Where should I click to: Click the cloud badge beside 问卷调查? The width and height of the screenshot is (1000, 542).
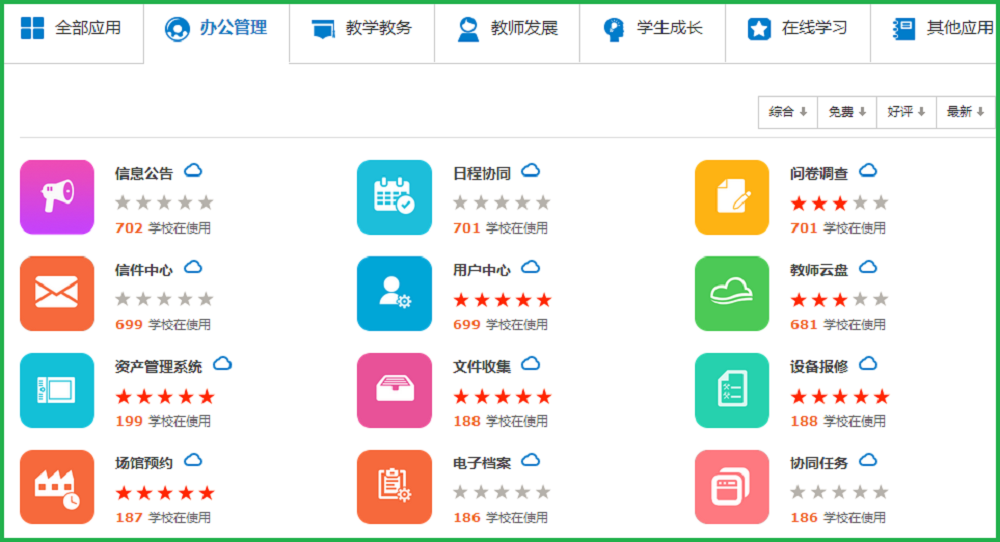click(868, 171)
